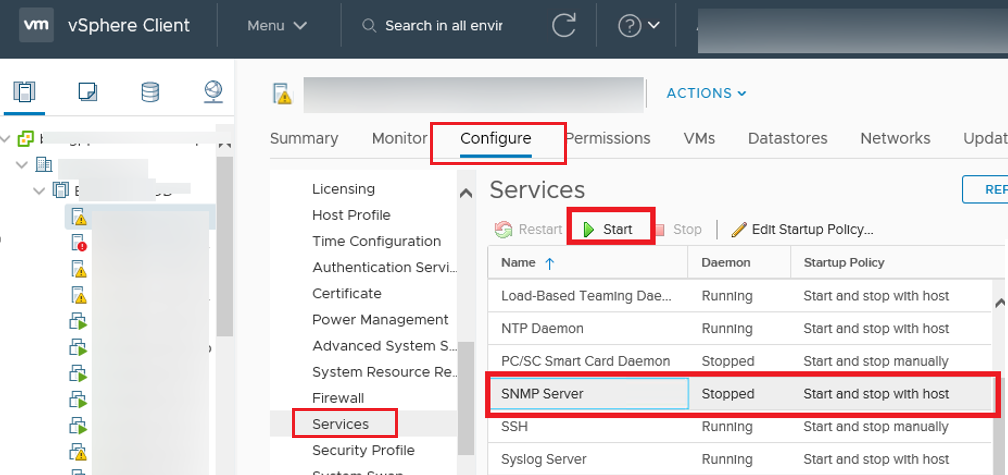This screenshot has height=475, width=1008.
Task: Collapse the datacenter tree node
Action: [22, 165]
